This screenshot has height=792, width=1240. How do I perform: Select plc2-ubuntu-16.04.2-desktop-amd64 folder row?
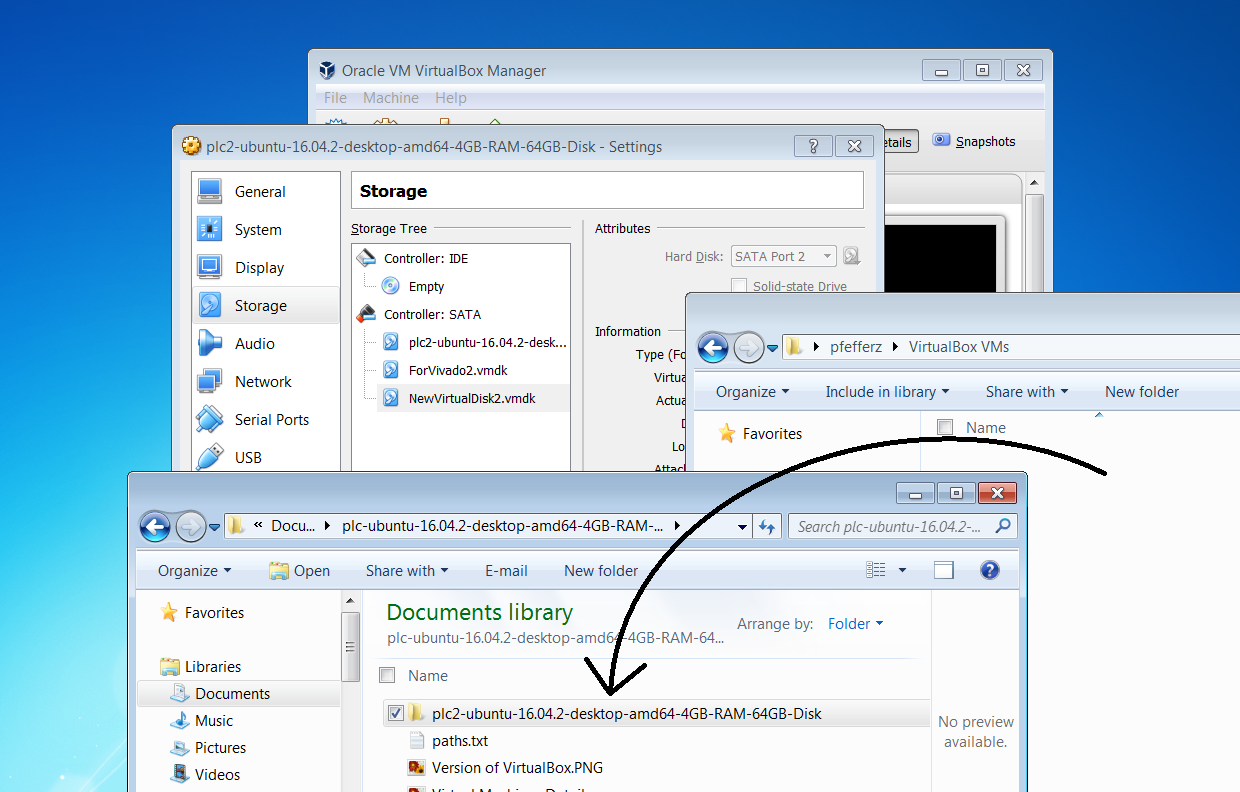[x=657, y=713]
